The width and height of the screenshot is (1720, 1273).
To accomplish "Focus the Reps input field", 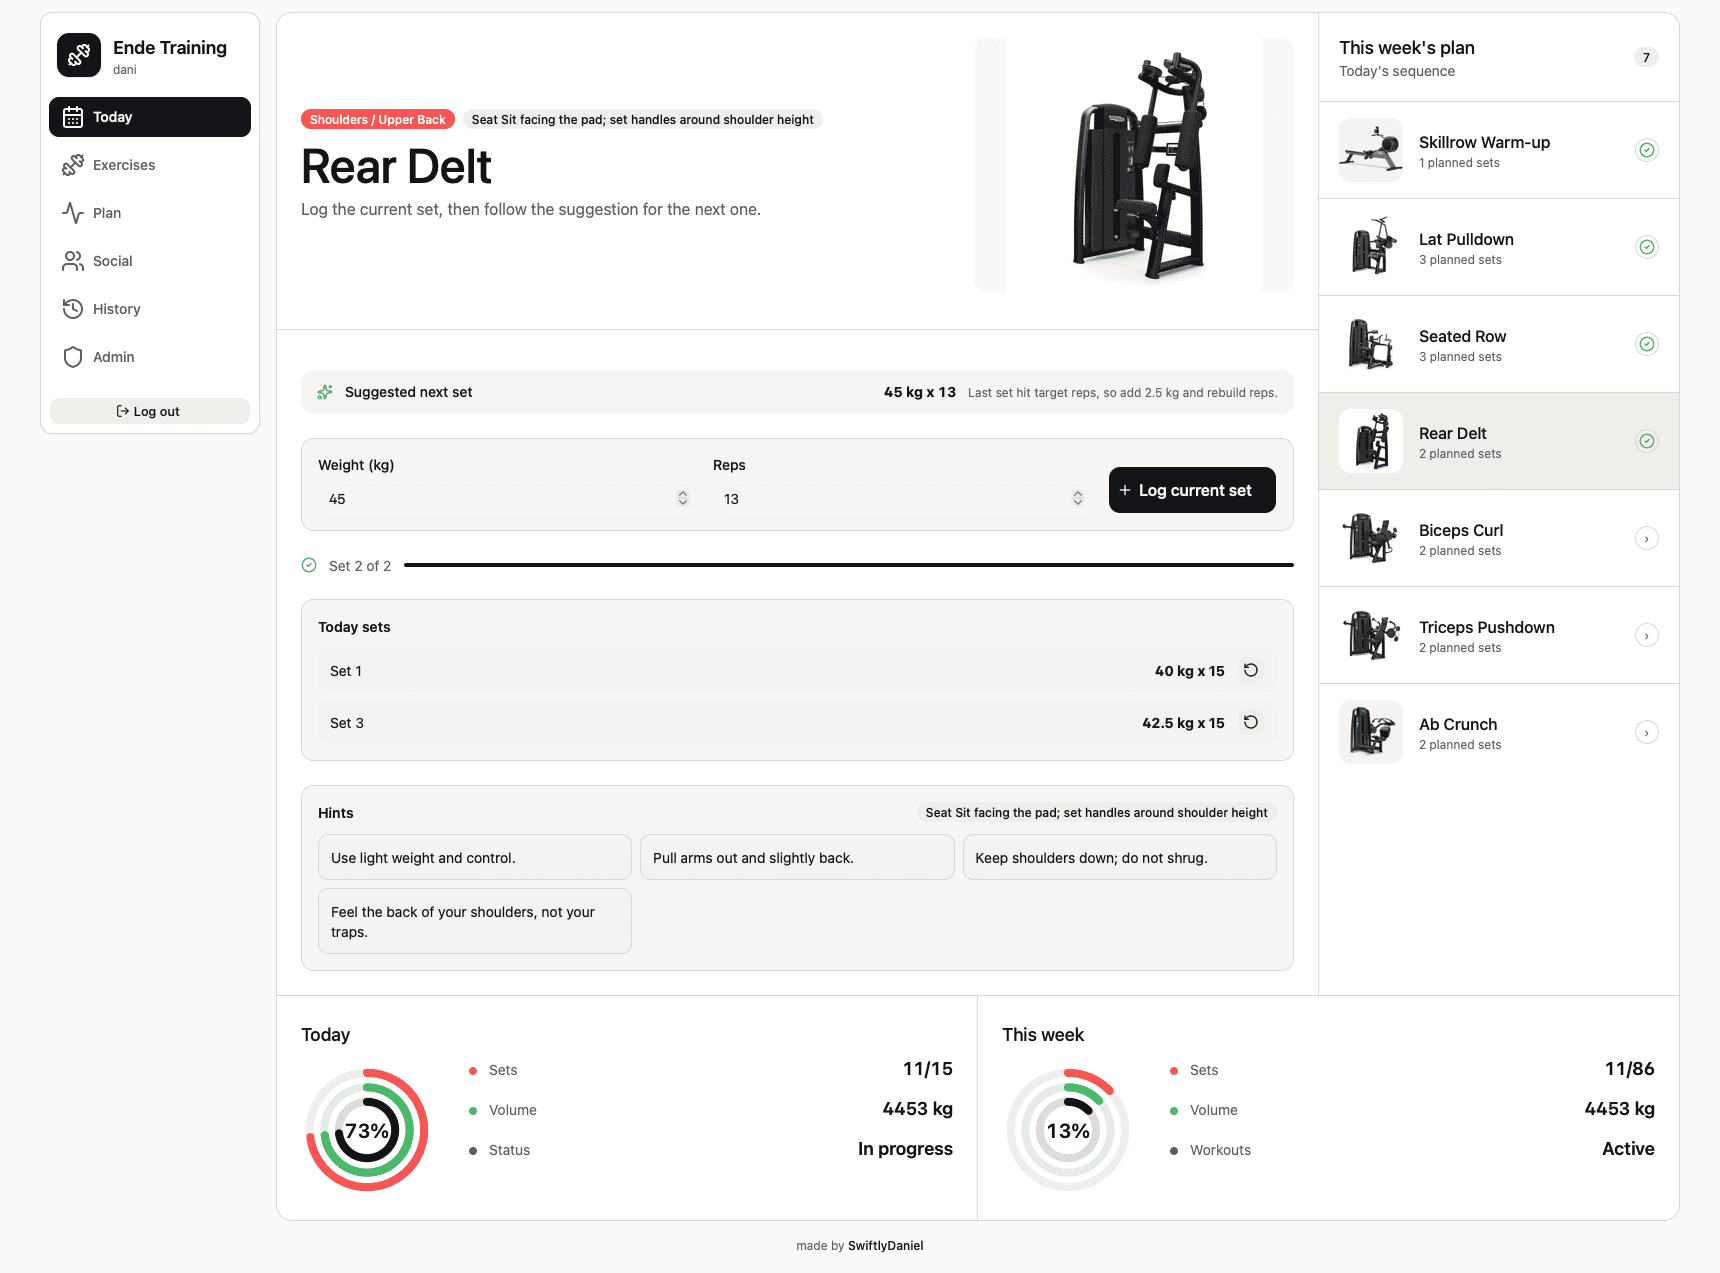I will [902, 499].
